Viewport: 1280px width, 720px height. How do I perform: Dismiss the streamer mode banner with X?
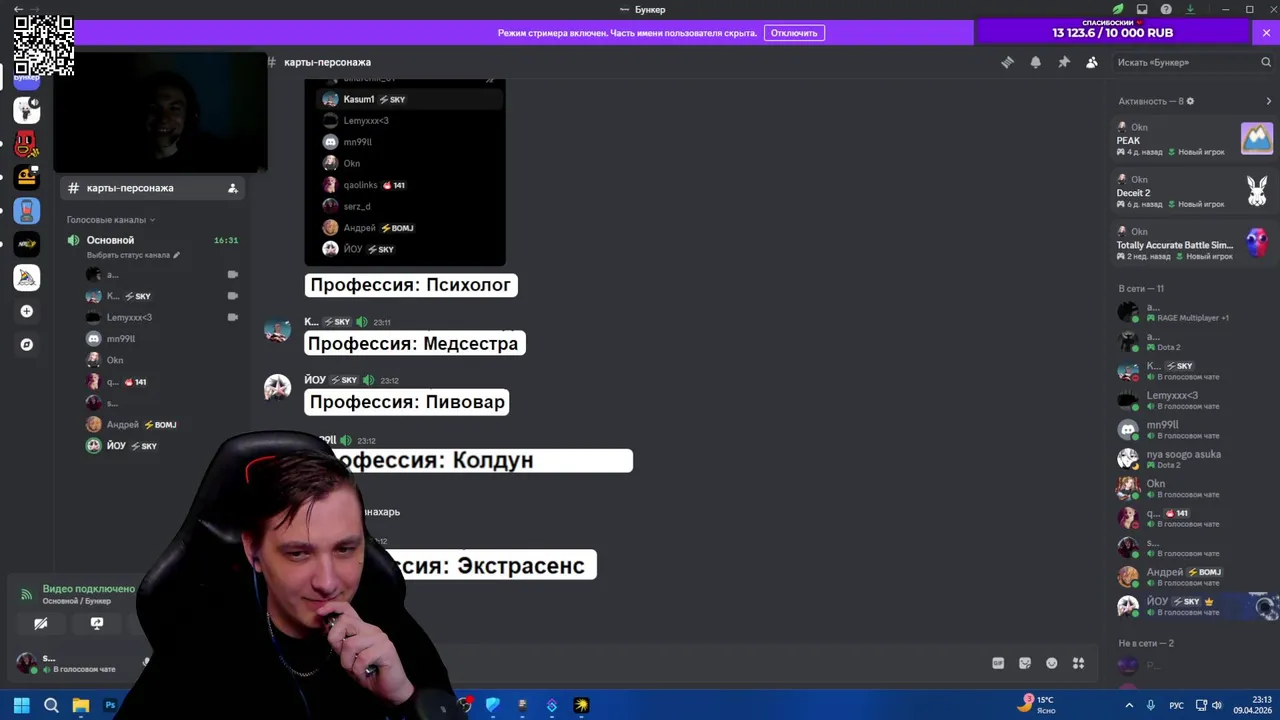click(x=1266, y=33)
